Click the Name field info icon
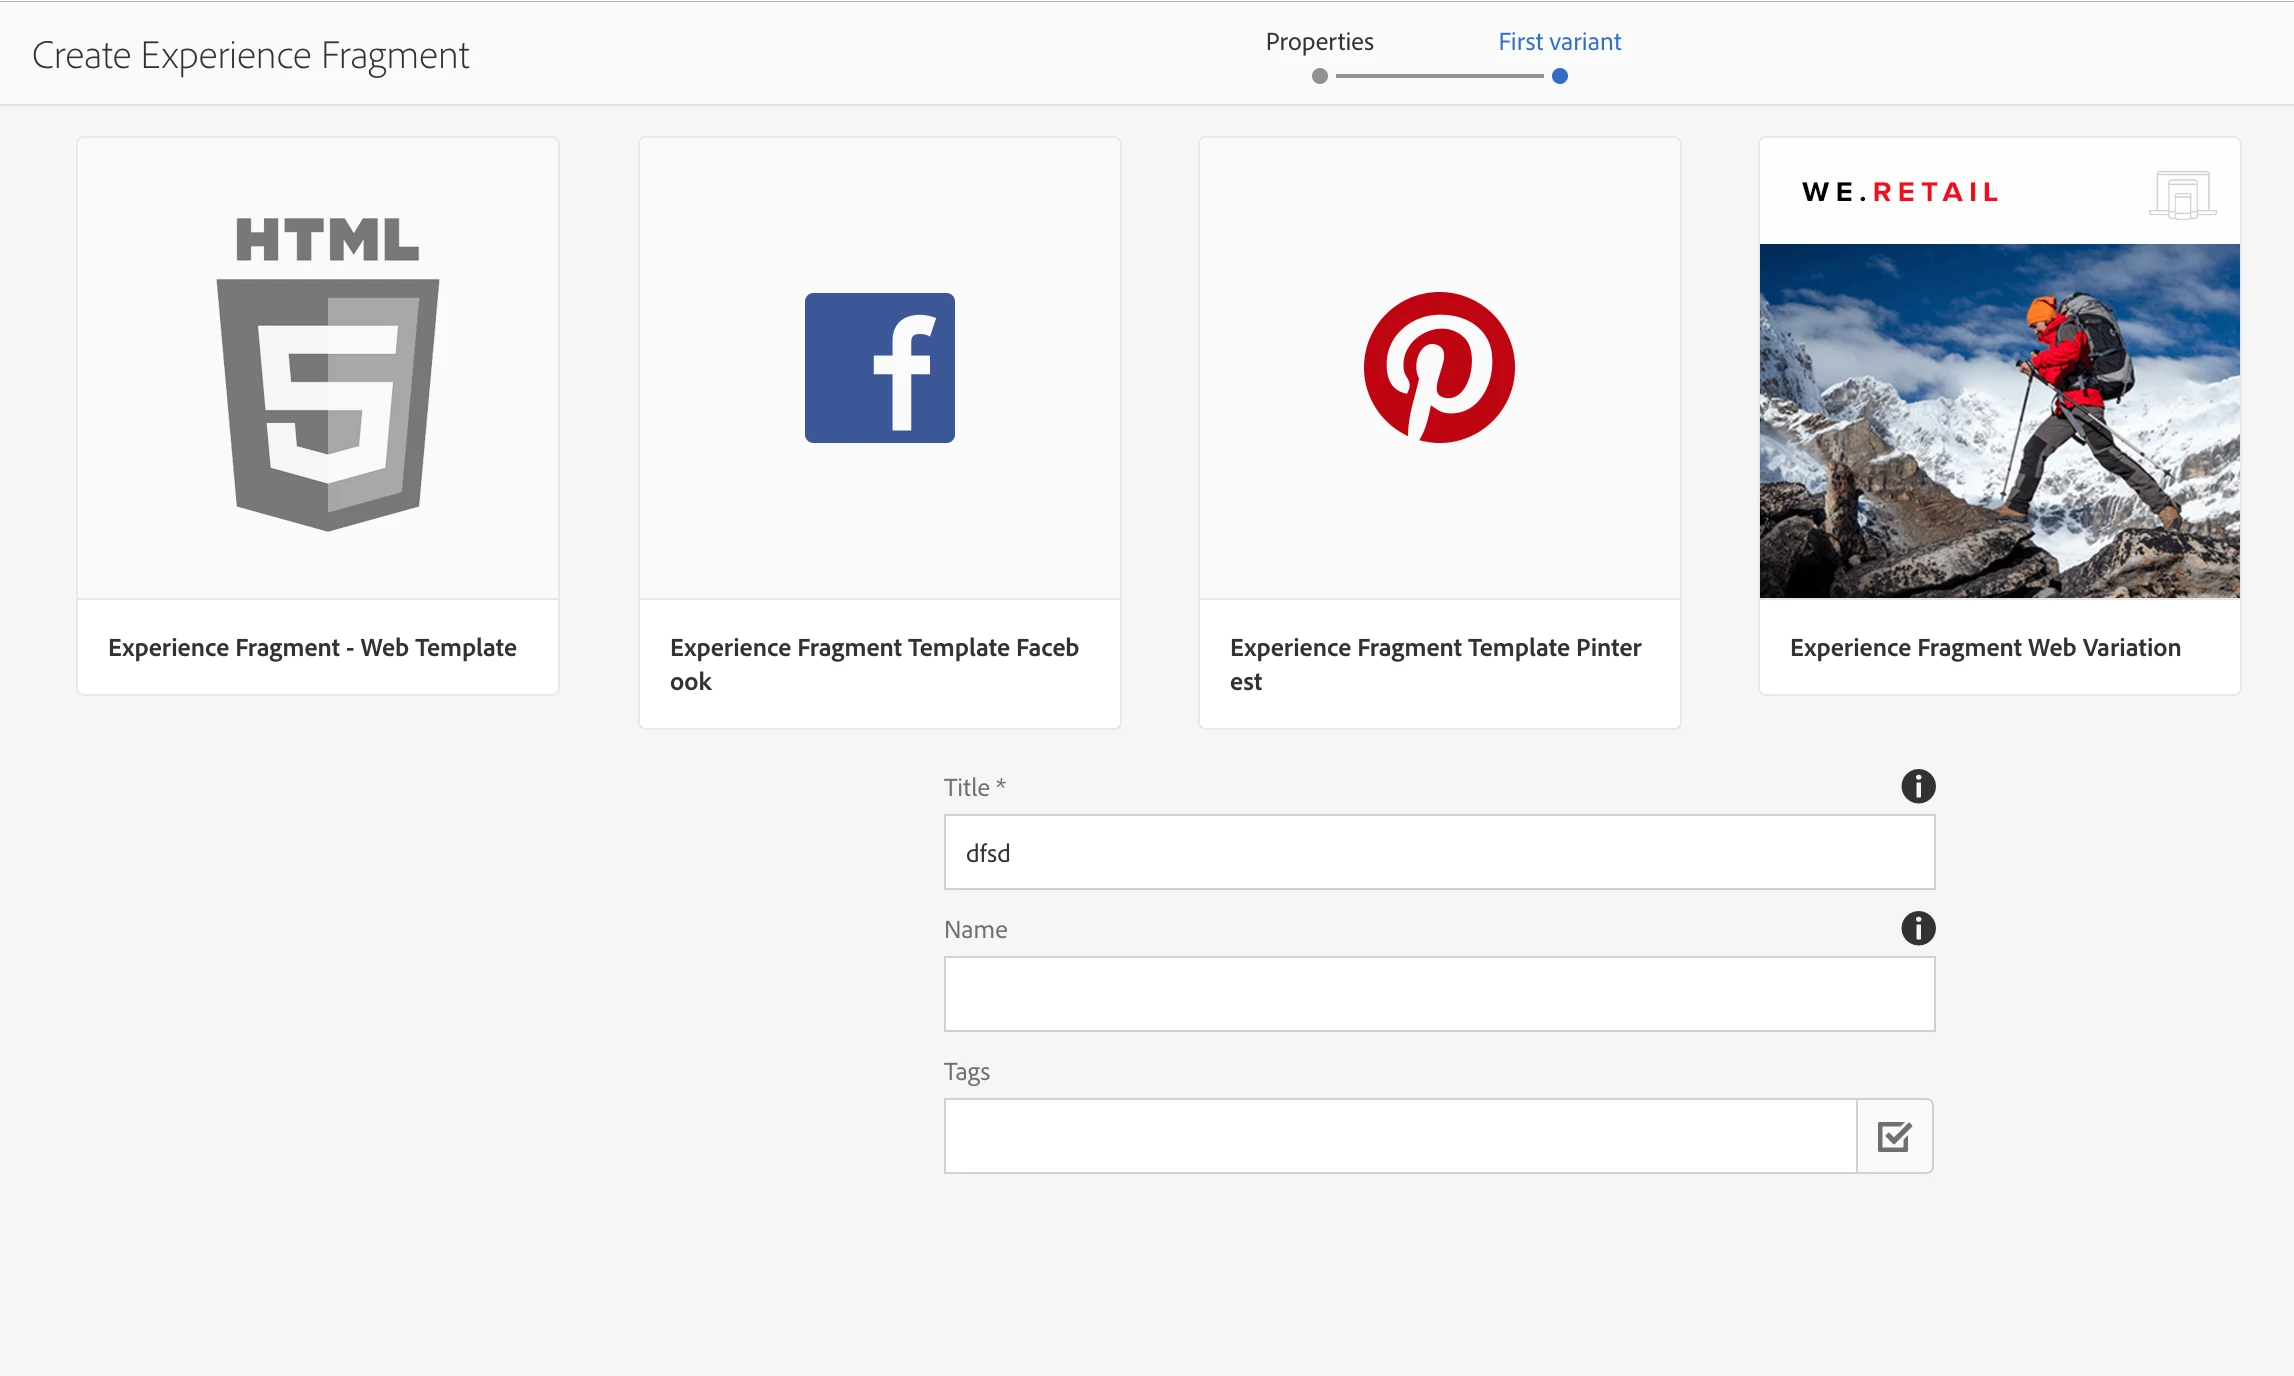Image resolution: width=2294 pixels, height=1376 pixels. click(1917, 929)
